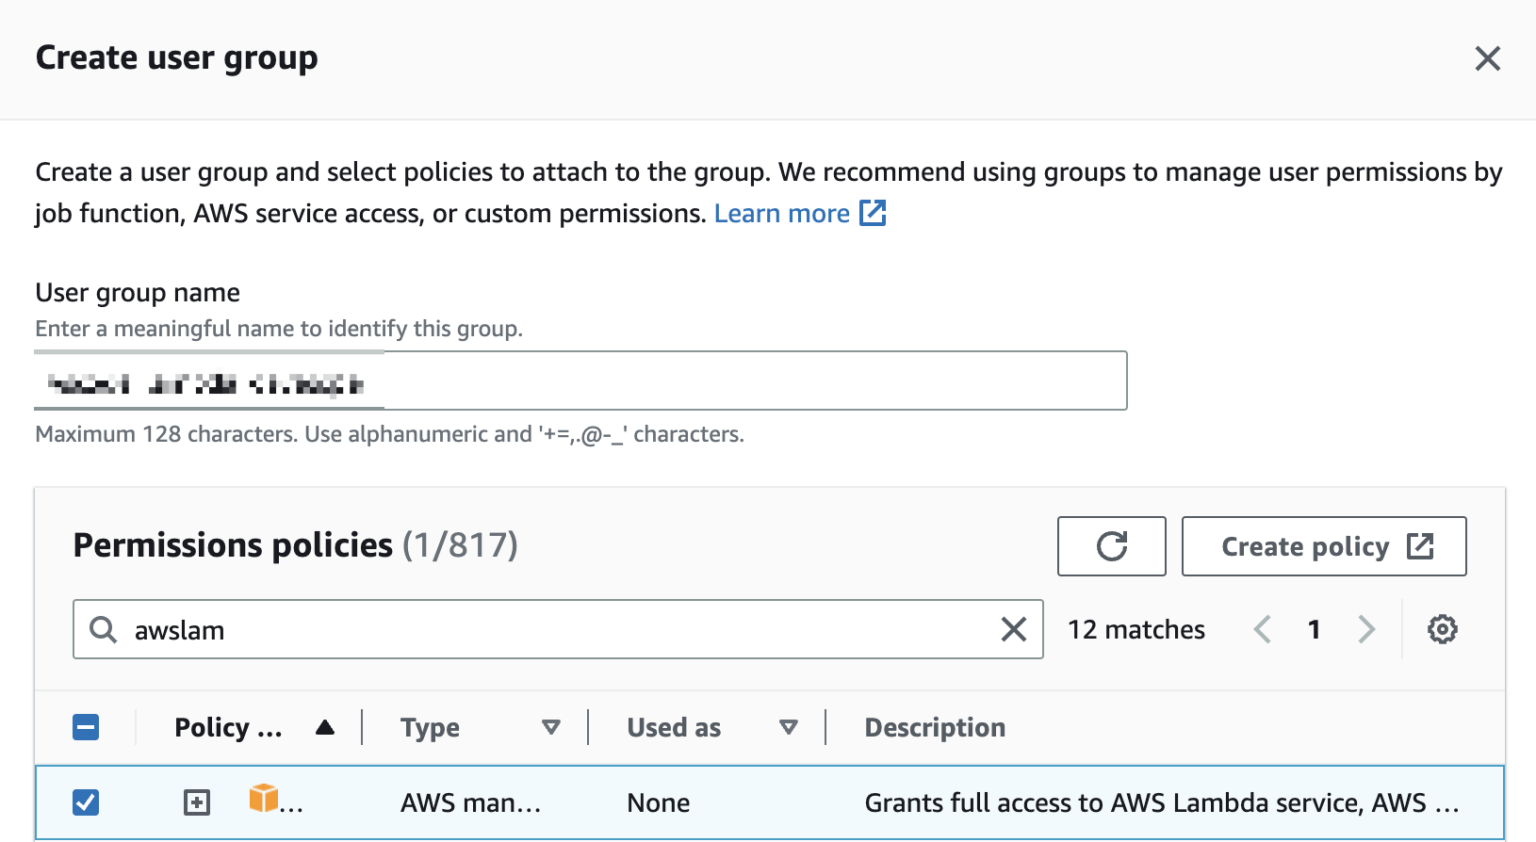Viewport: 1536px width, 842px height.
Task: Deselect the select-all policies checkbox
Action: 86,727
